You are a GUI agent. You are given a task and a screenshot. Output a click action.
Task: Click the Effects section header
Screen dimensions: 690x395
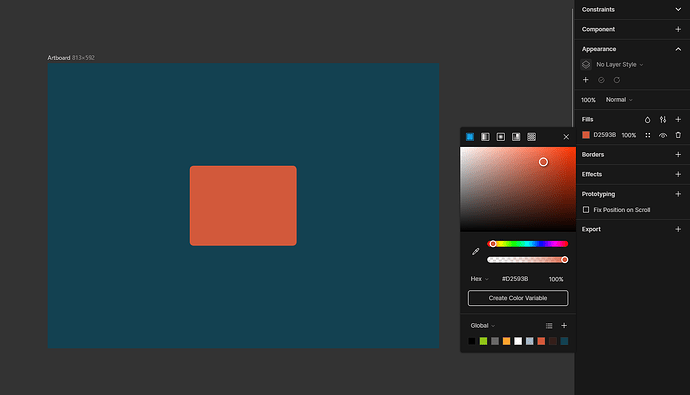coord(592,175)
